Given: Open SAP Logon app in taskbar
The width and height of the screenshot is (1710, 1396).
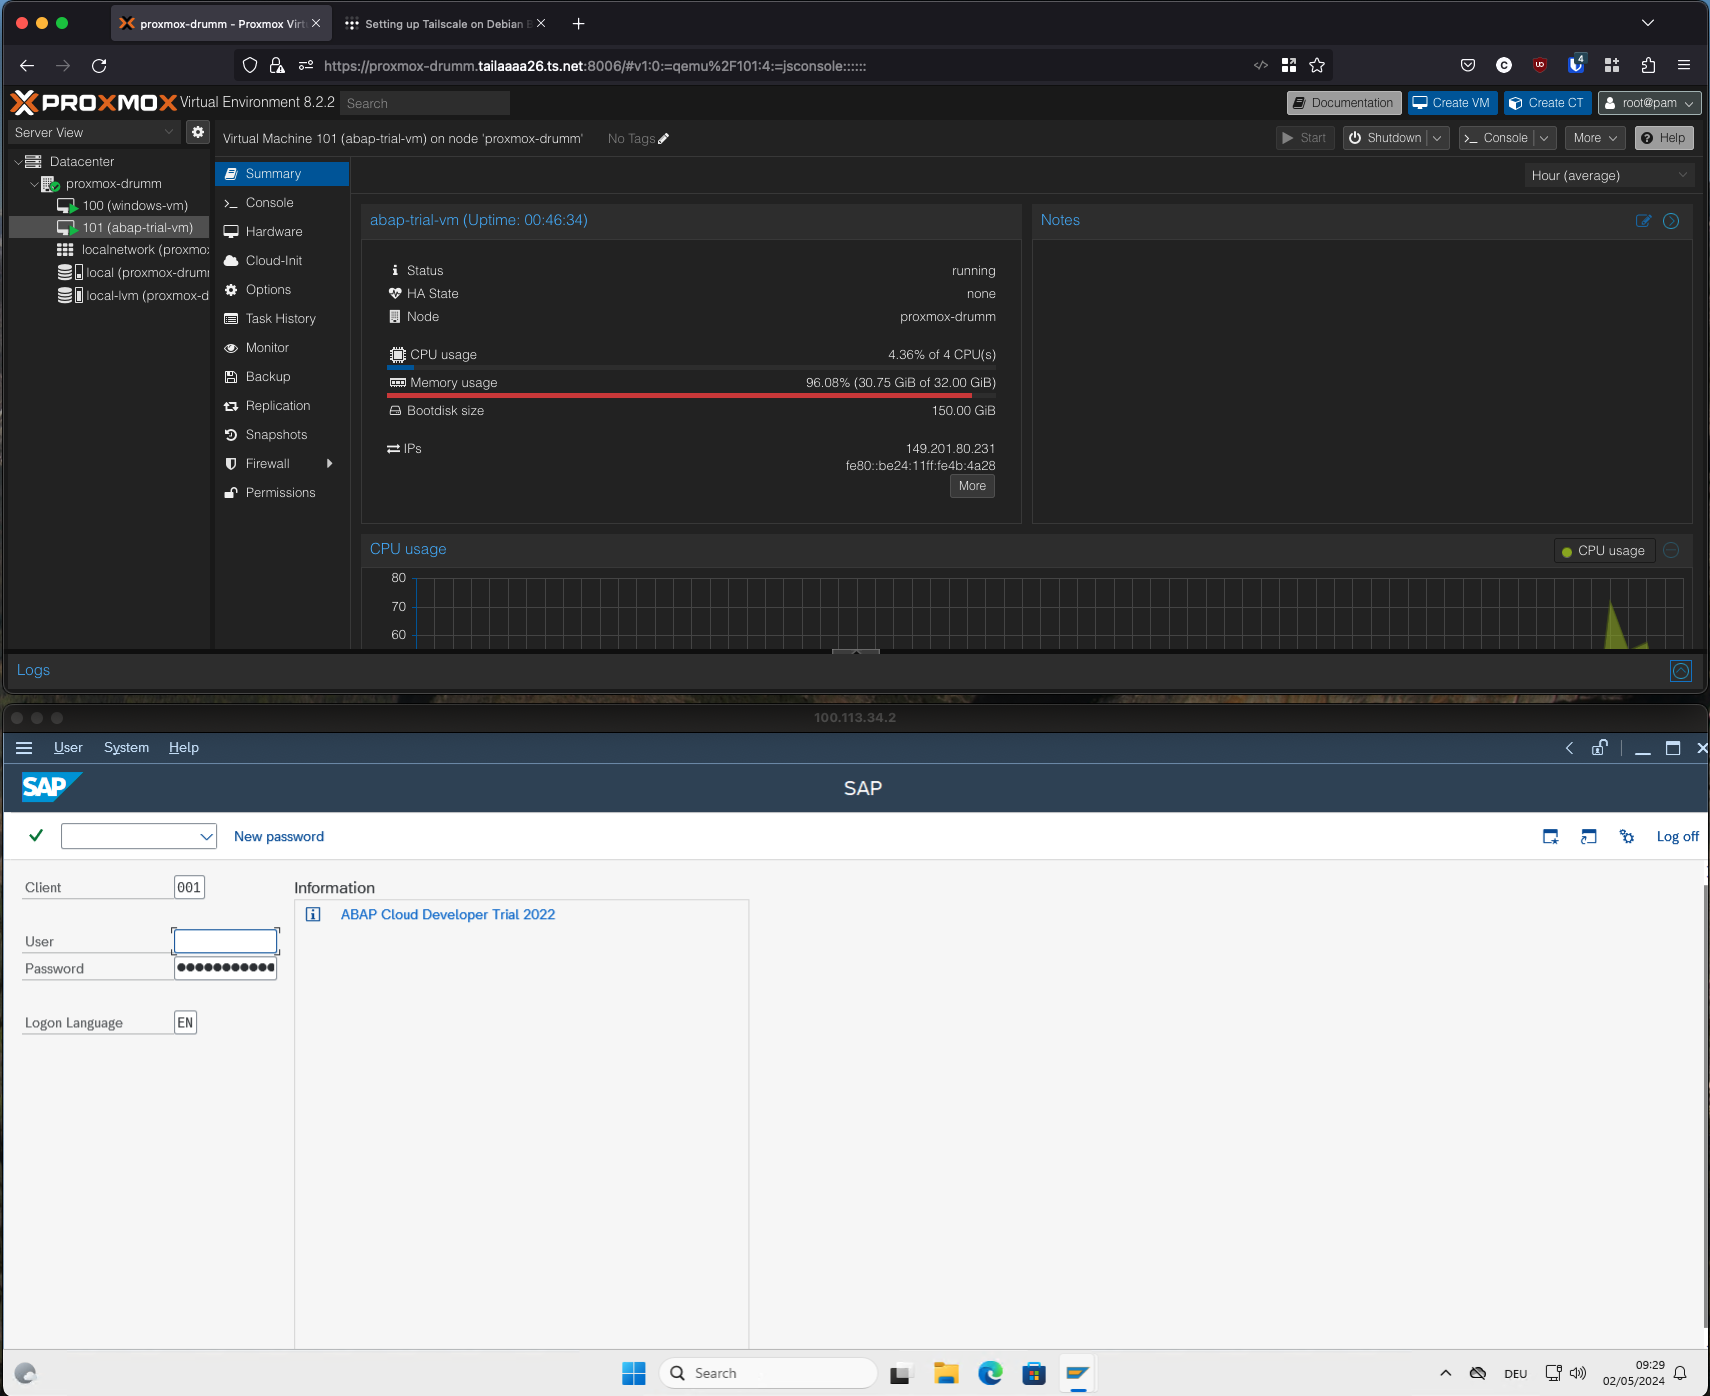Looking at the screenshot, I should (1078, 1373).
